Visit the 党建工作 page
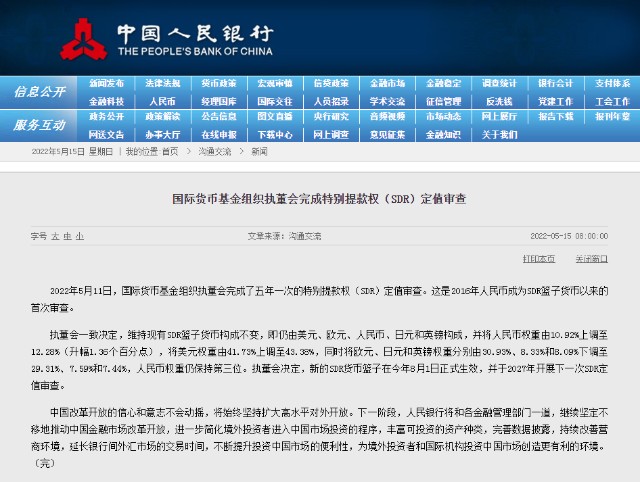The image size is (640, 482). coord(556,101)
